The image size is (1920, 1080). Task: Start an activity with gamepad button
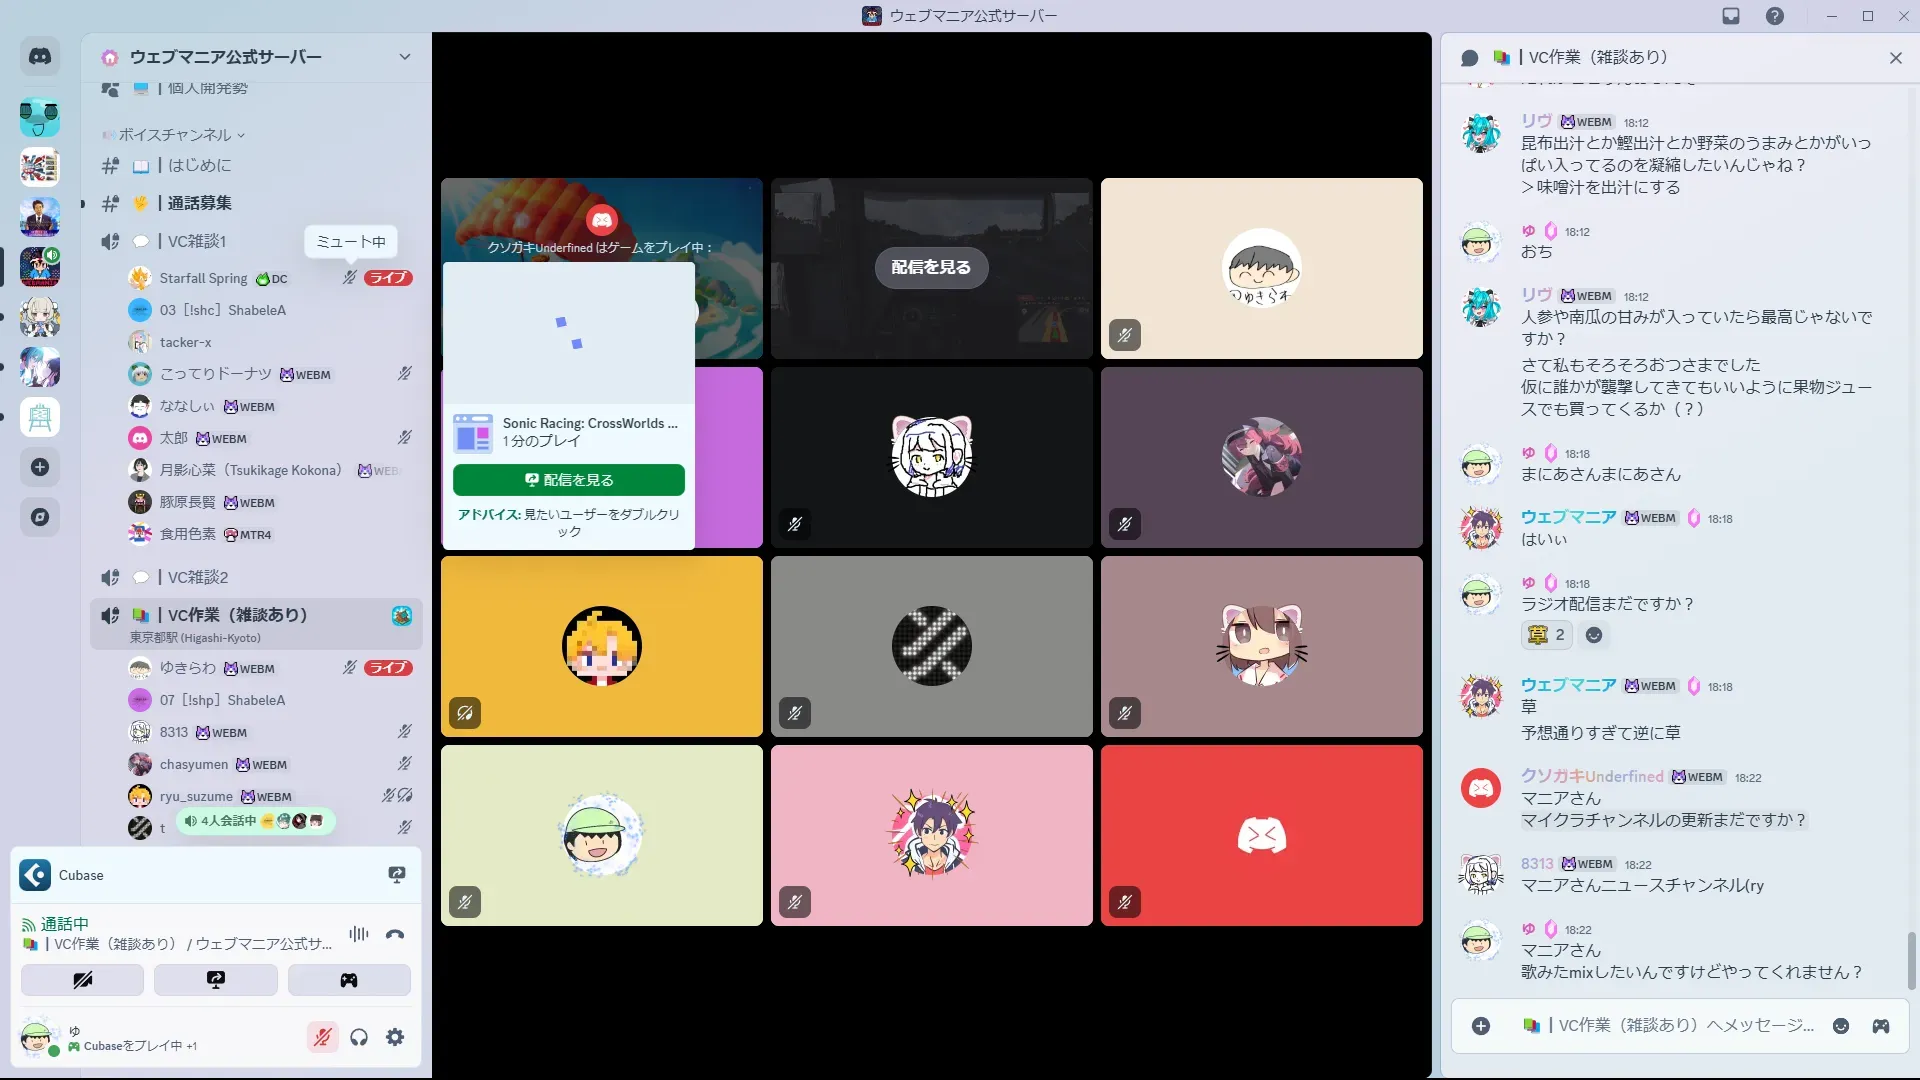349,980
